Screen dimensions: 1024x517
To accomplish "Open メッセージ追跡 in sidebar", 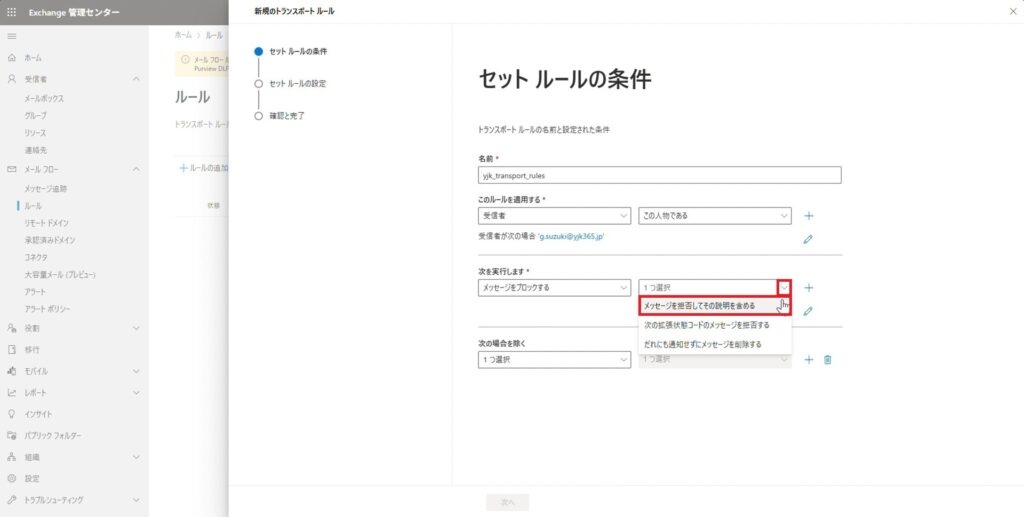I will [x=46, y=189].
